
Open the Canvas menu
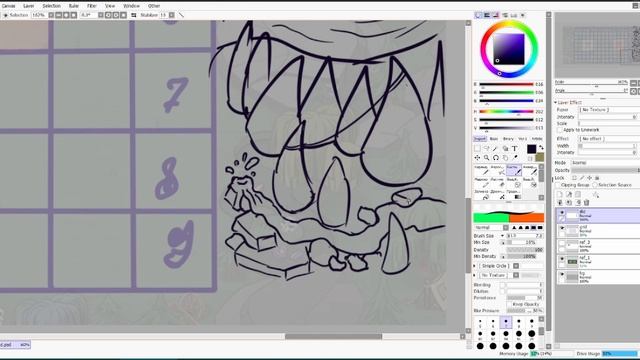(x=9, y=6)
